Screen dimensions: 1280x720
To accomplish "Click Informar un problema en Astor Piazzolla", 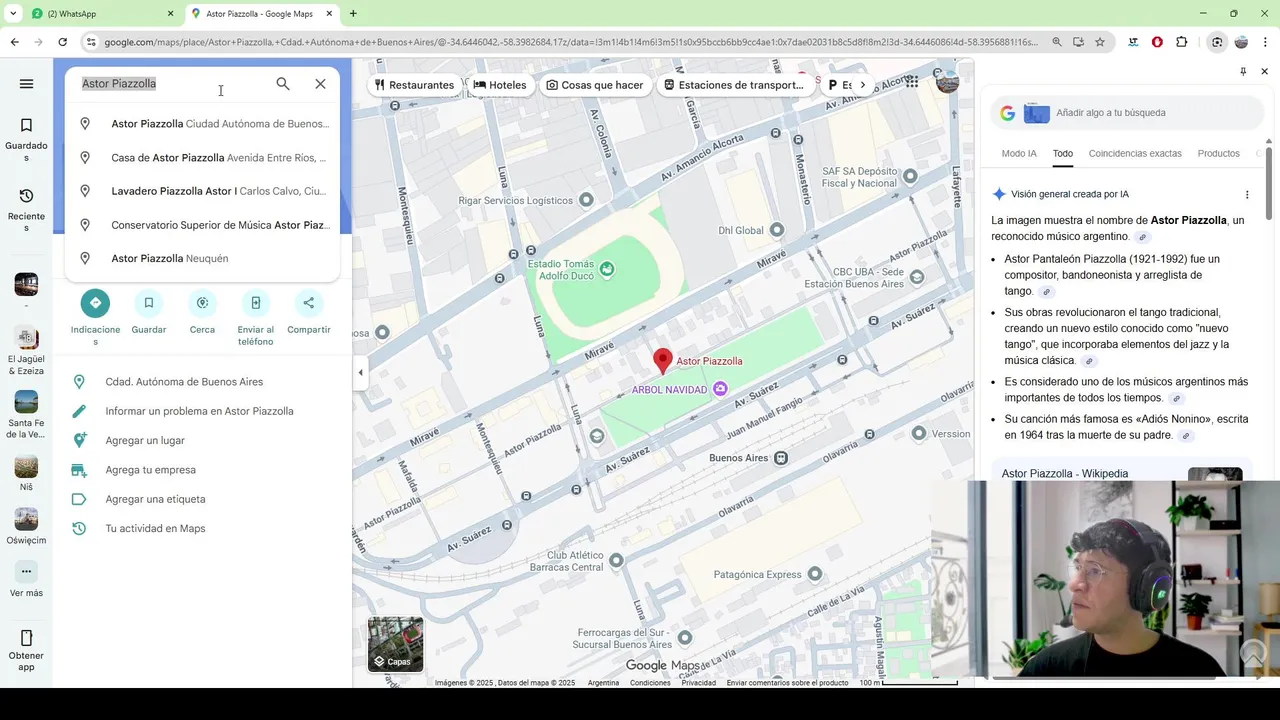I will pos(199,411).
